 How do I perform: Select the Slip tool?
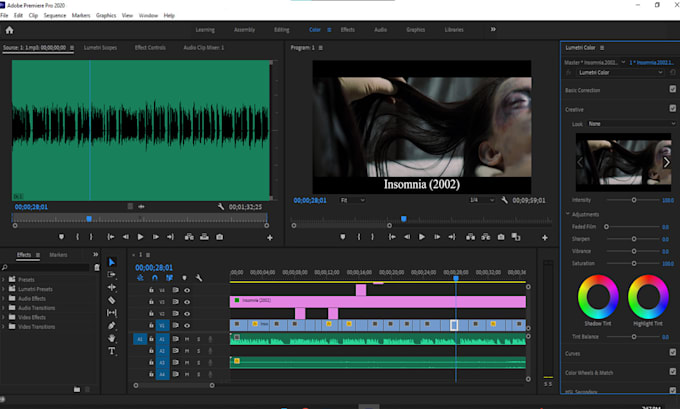(x=111, y=313)
